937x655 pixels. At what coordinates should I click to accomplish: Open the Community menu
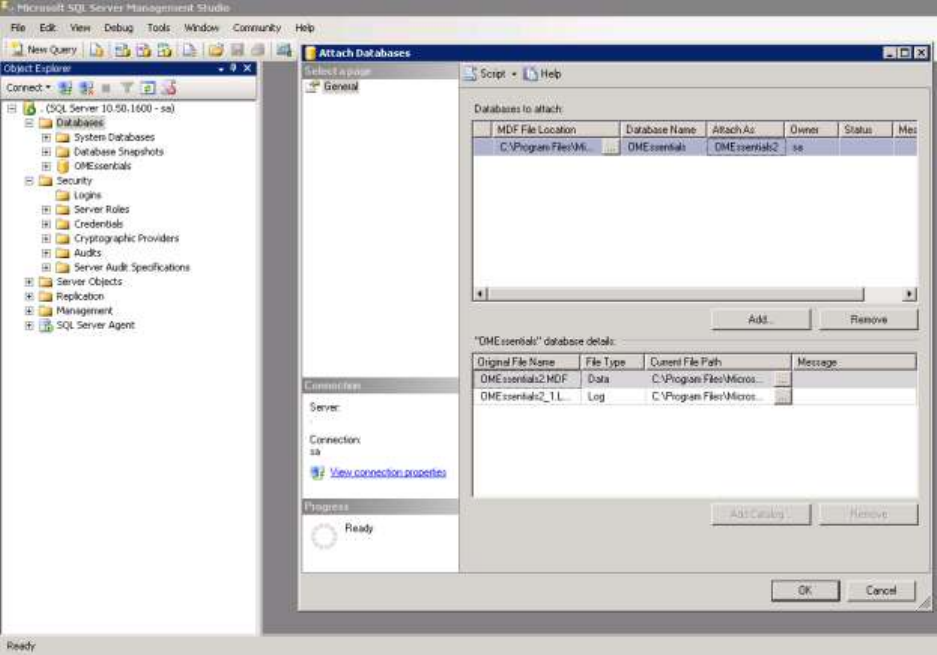256,28
